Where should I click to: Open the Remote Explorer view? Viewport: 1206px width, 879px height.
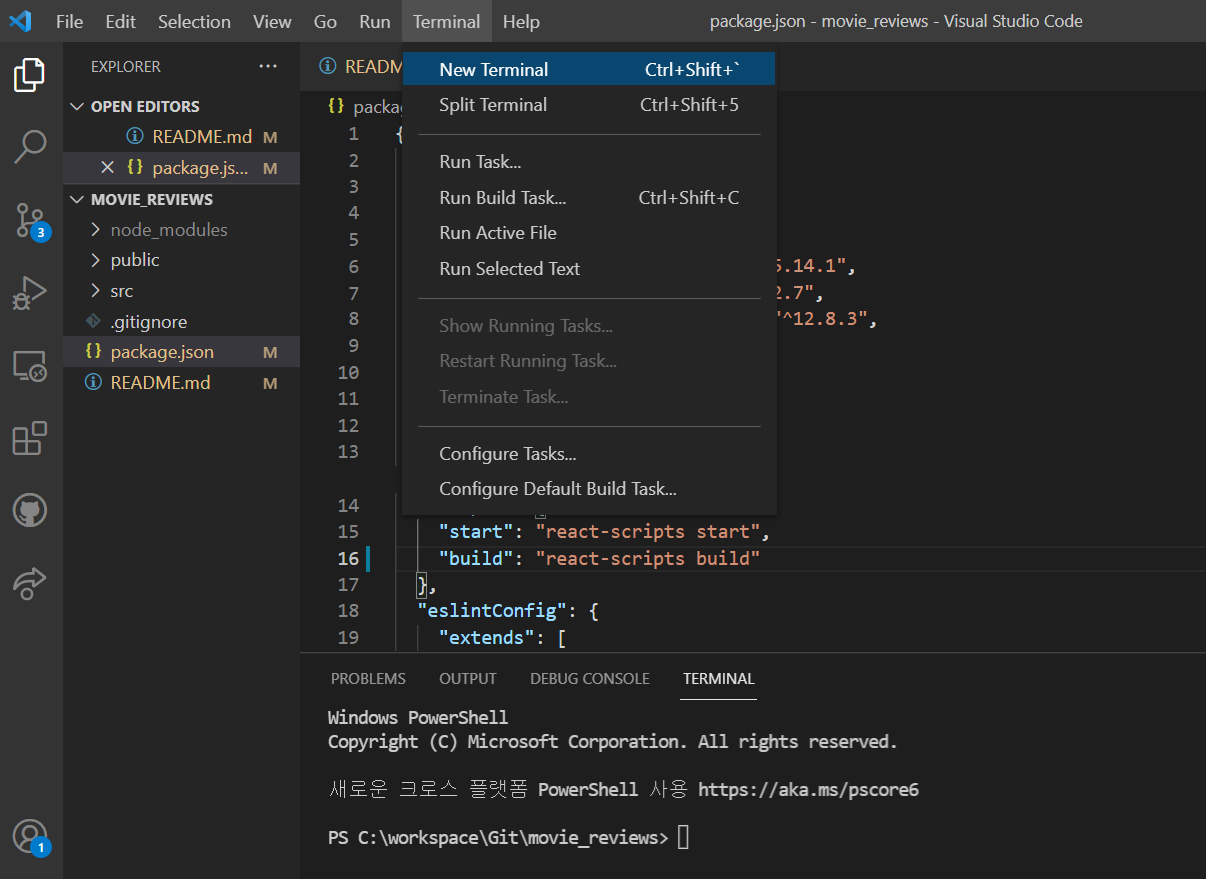point(30,366)
